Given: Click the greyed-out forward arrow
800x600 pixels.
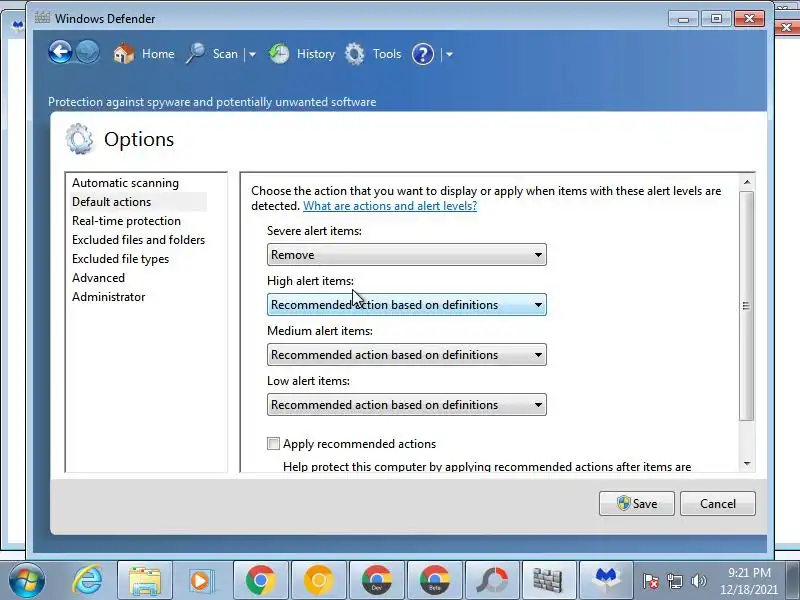Looking at the screenshot, I should coord(88,52).
